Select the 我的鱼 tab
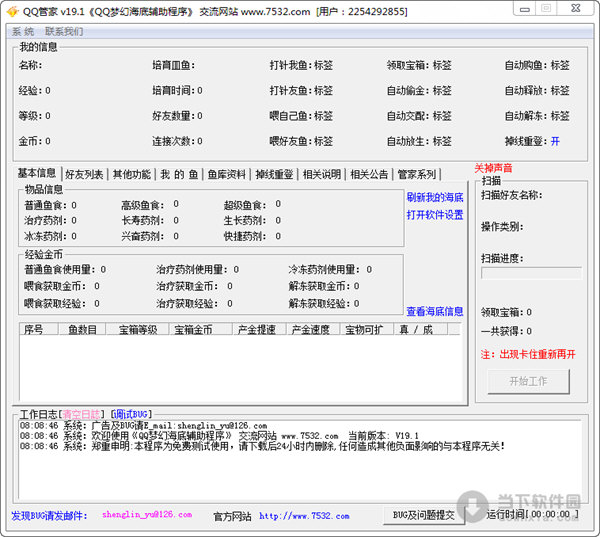This screenshot has height=537, width=600. (179, 175)
